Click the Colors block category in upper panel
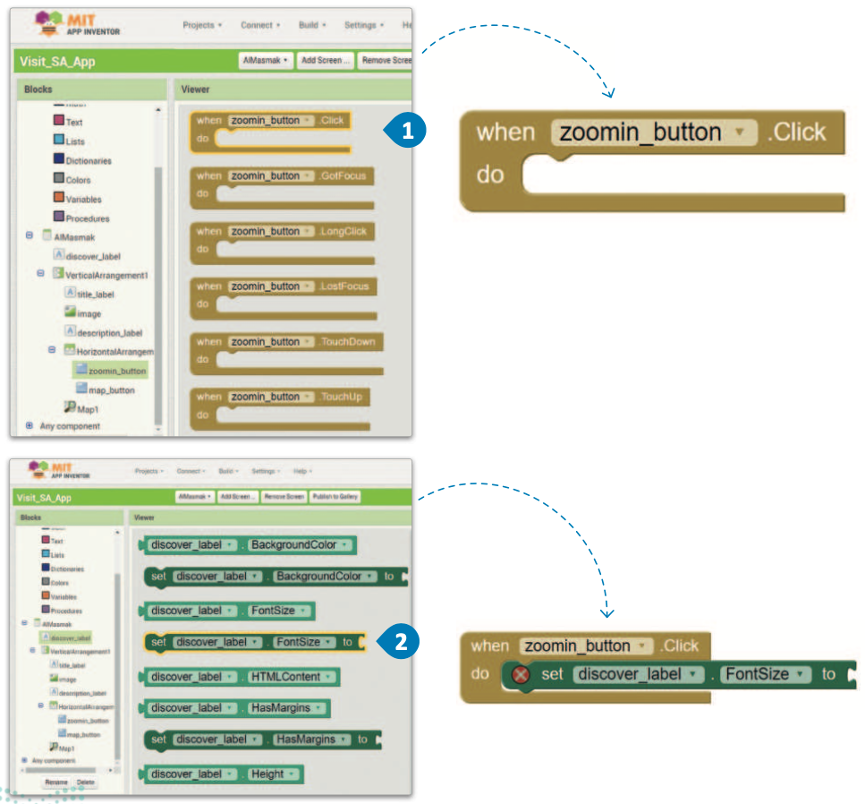Screen dimensions: 866x804 point(77,180)
